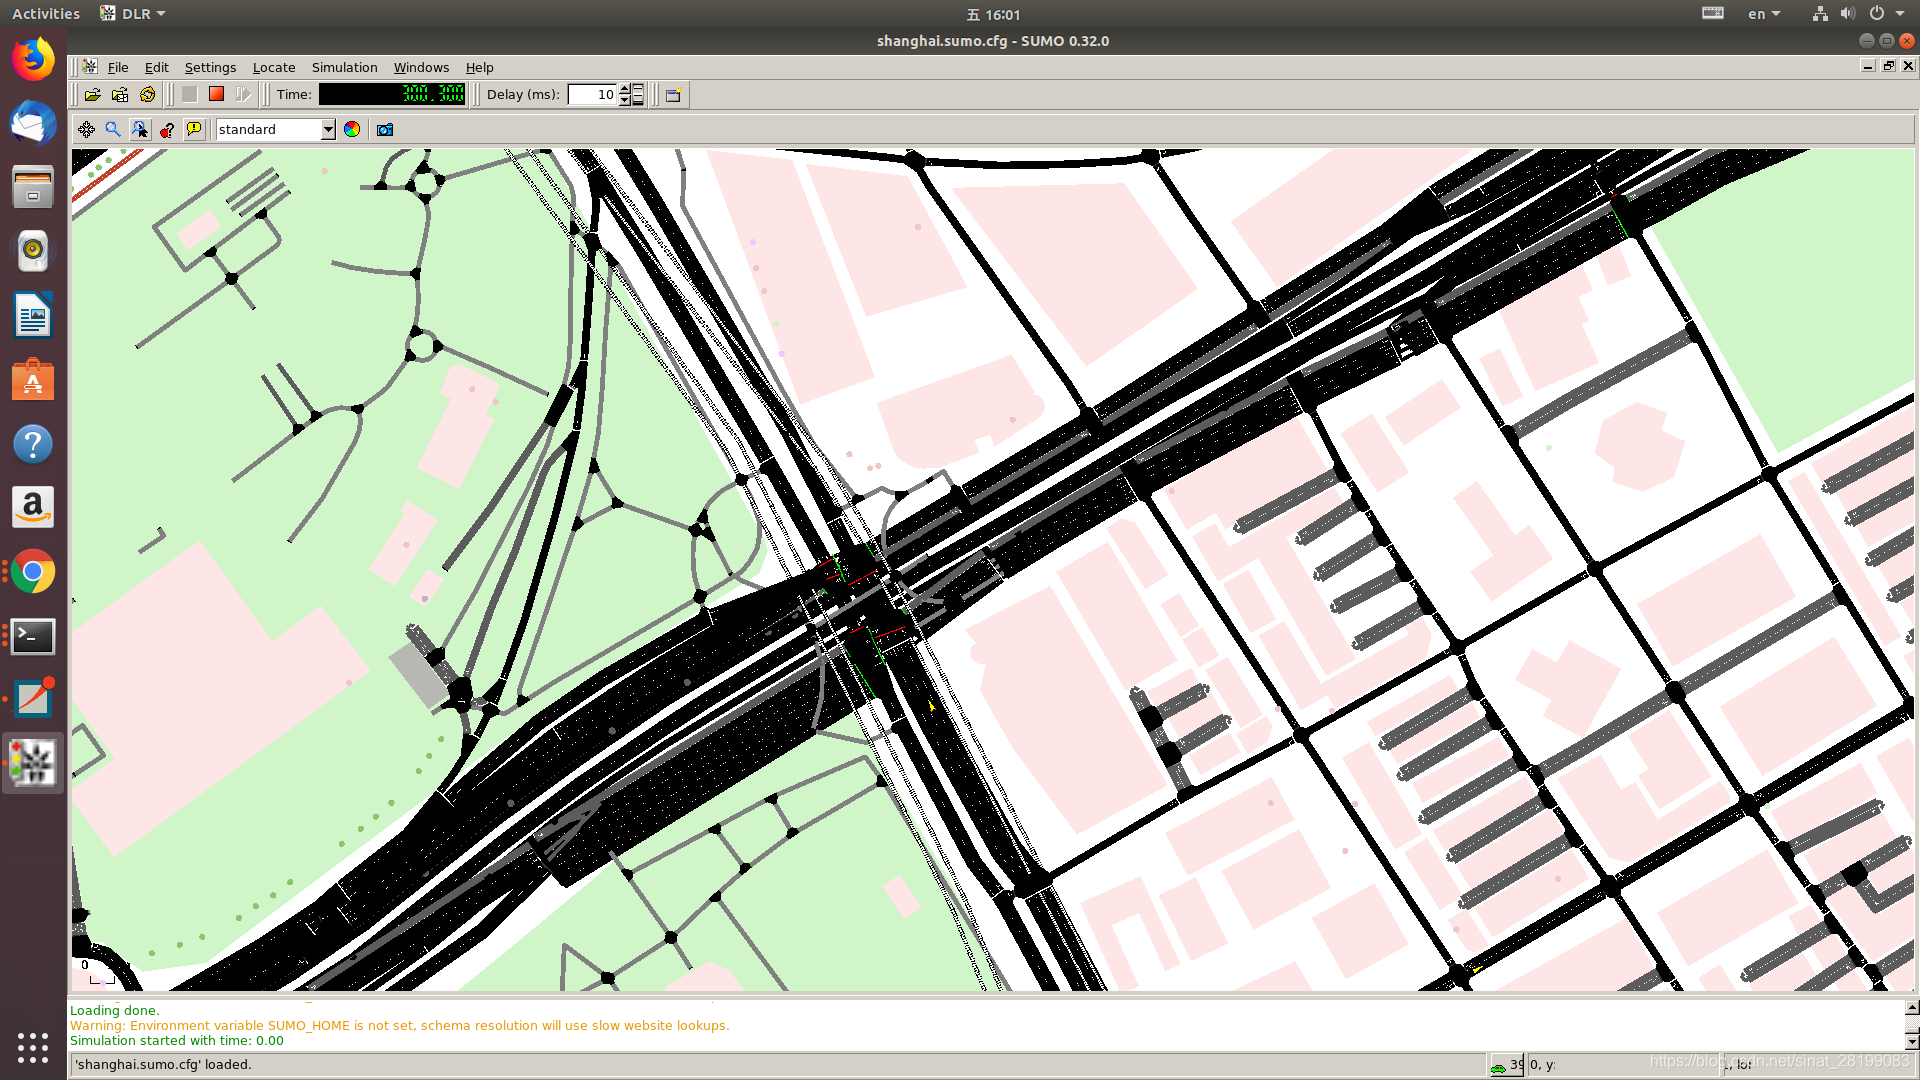This screenshot has width=1920, height=1080.
Task: Click the Delay (ms) input field
Action: pyautogui.click(x=592, y=95)
